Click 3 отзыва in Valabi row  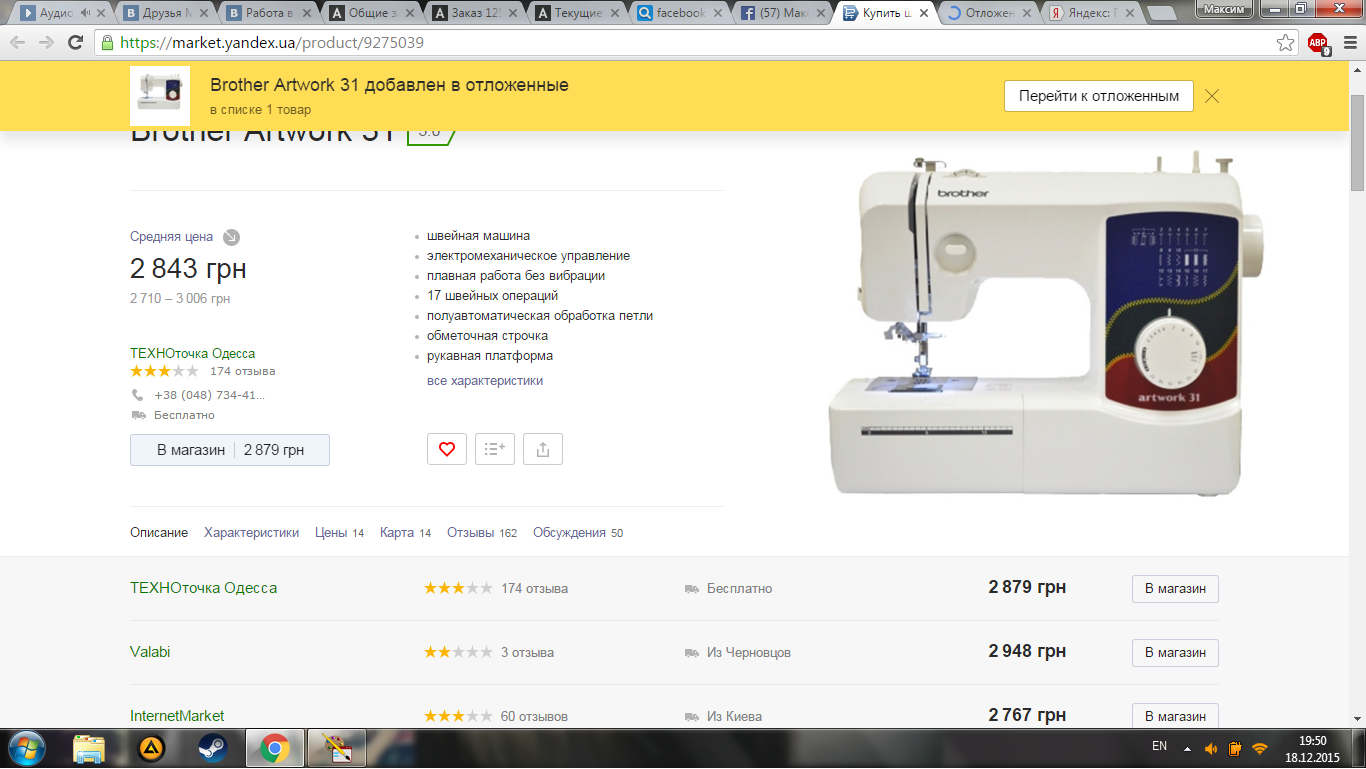tap(527, 652)
